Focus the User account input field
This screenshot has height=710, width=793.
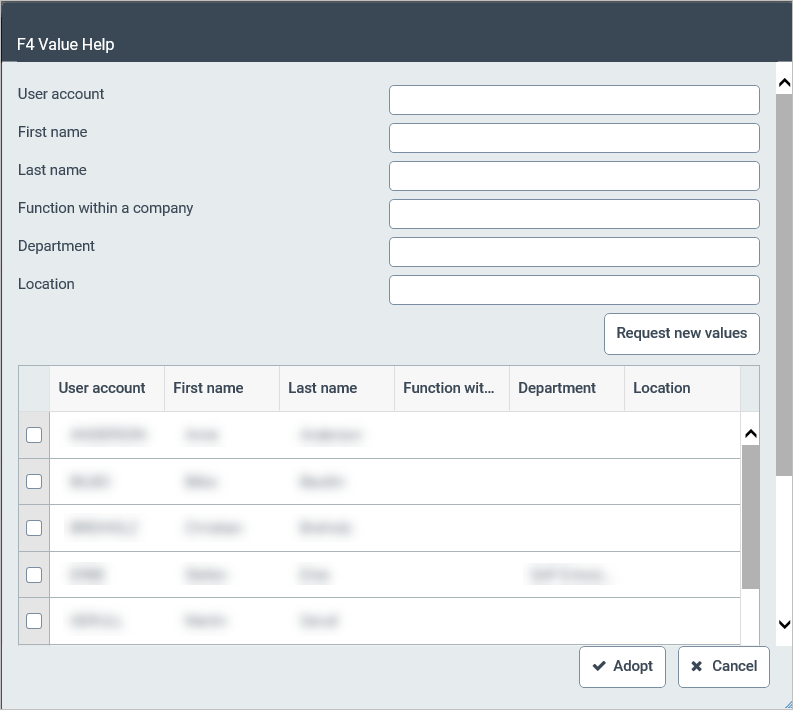(x=574, y=100)
